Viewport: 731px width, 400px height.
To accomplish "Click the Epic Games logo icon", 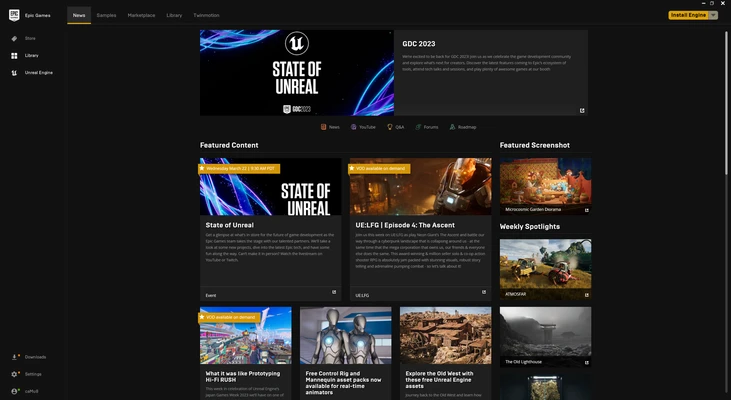I will (14, 15).
